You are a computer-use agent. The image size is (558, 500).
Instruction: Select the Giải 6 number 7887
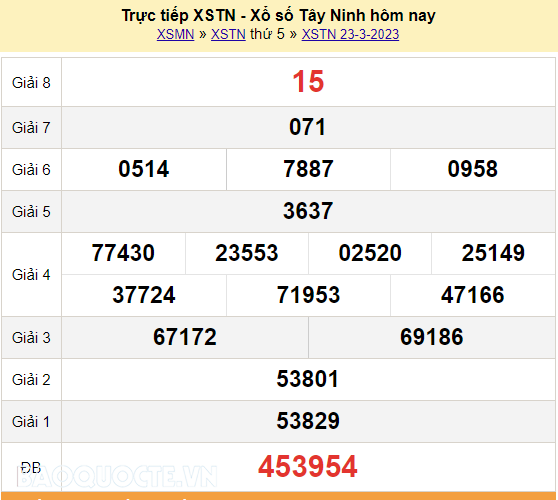pos(308,169)
